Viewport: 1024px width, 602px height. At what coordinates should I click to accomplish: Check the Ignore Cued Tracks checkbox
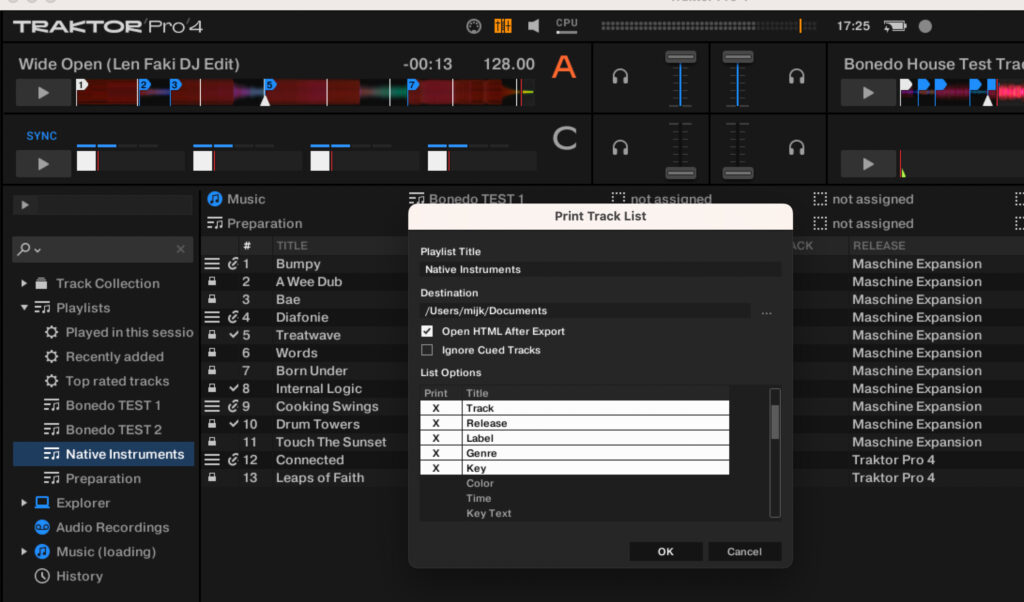point(427,350)
